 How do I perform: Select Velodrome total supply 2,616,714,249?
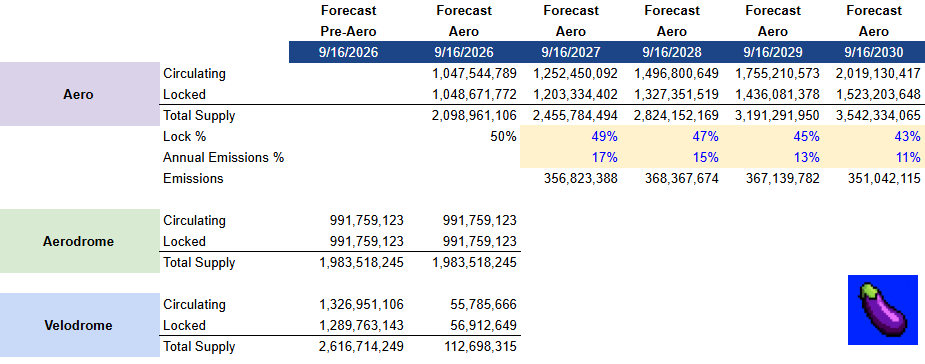[x=362, y=347]
